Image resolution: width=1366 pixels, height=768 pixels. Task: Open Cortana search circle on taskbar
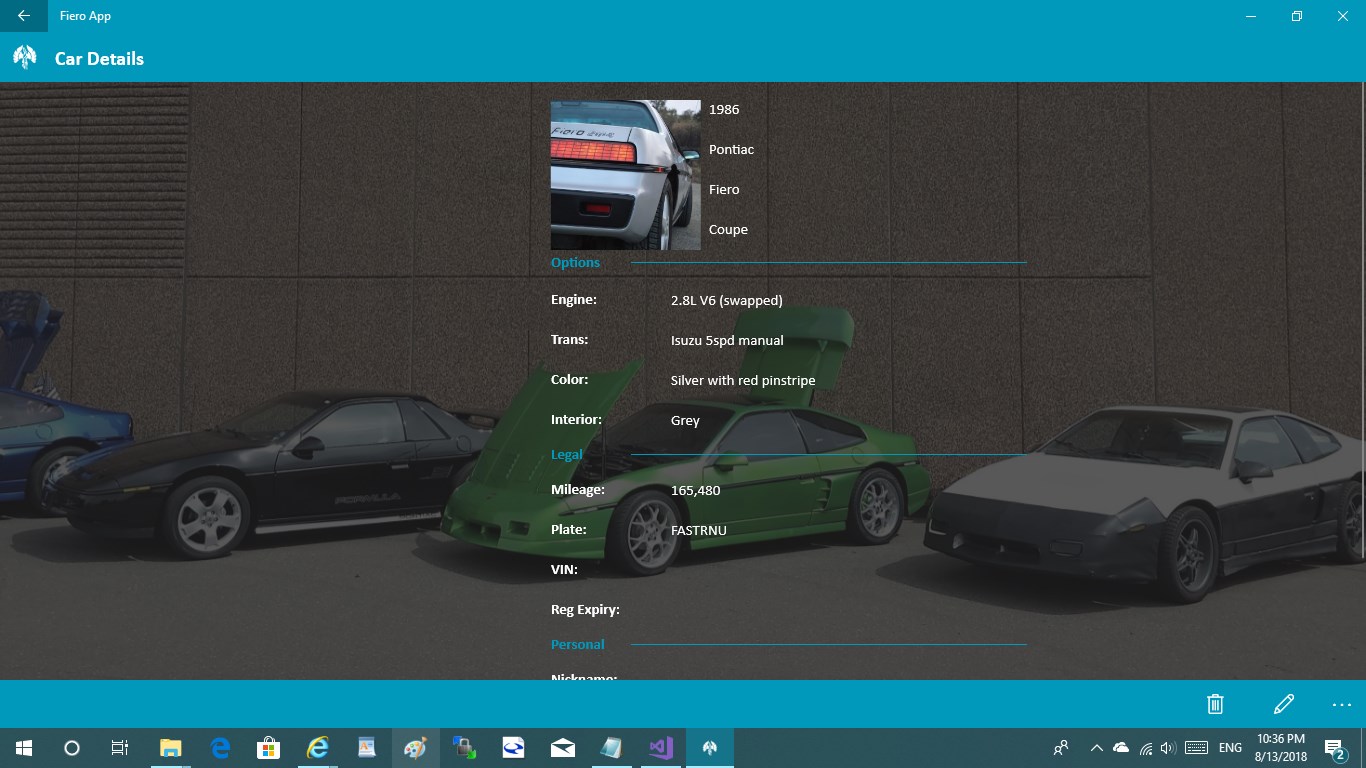click(72, 748)
